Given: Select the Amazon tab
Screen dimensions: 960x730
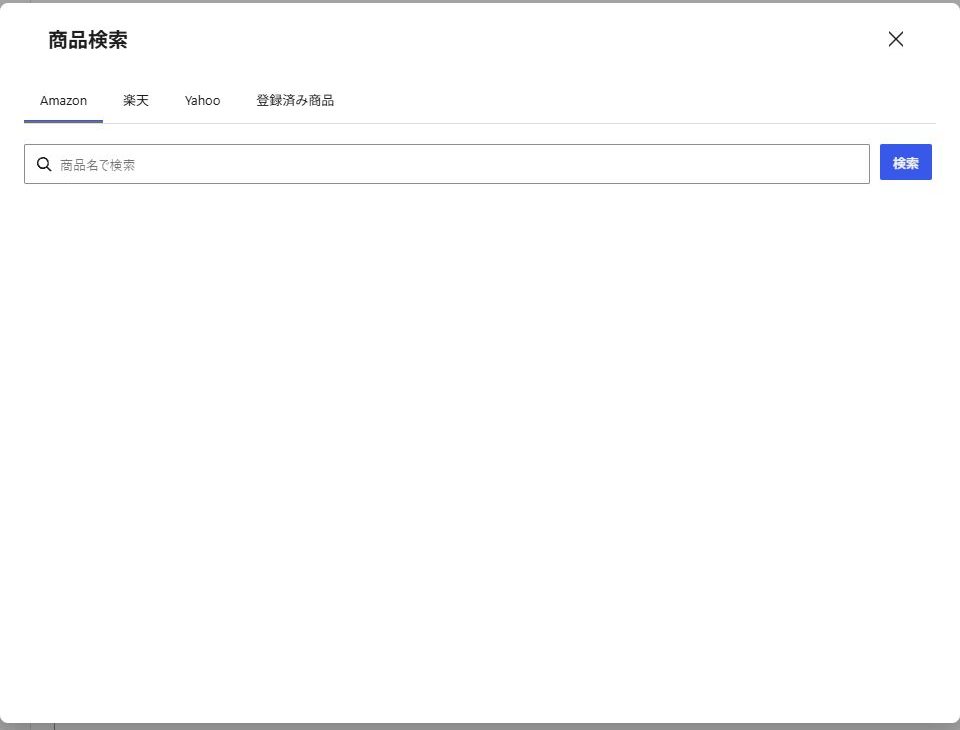Looking at the screenshot, I should pos(63,101).
